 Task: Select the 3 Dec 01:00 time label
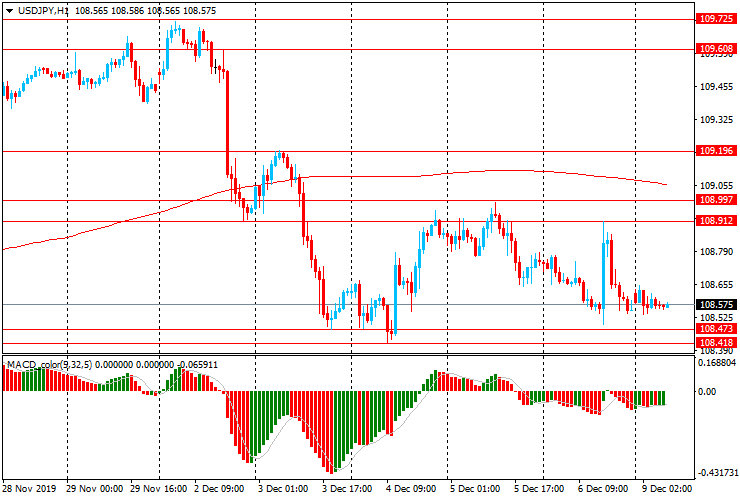[x=283, y=488]
